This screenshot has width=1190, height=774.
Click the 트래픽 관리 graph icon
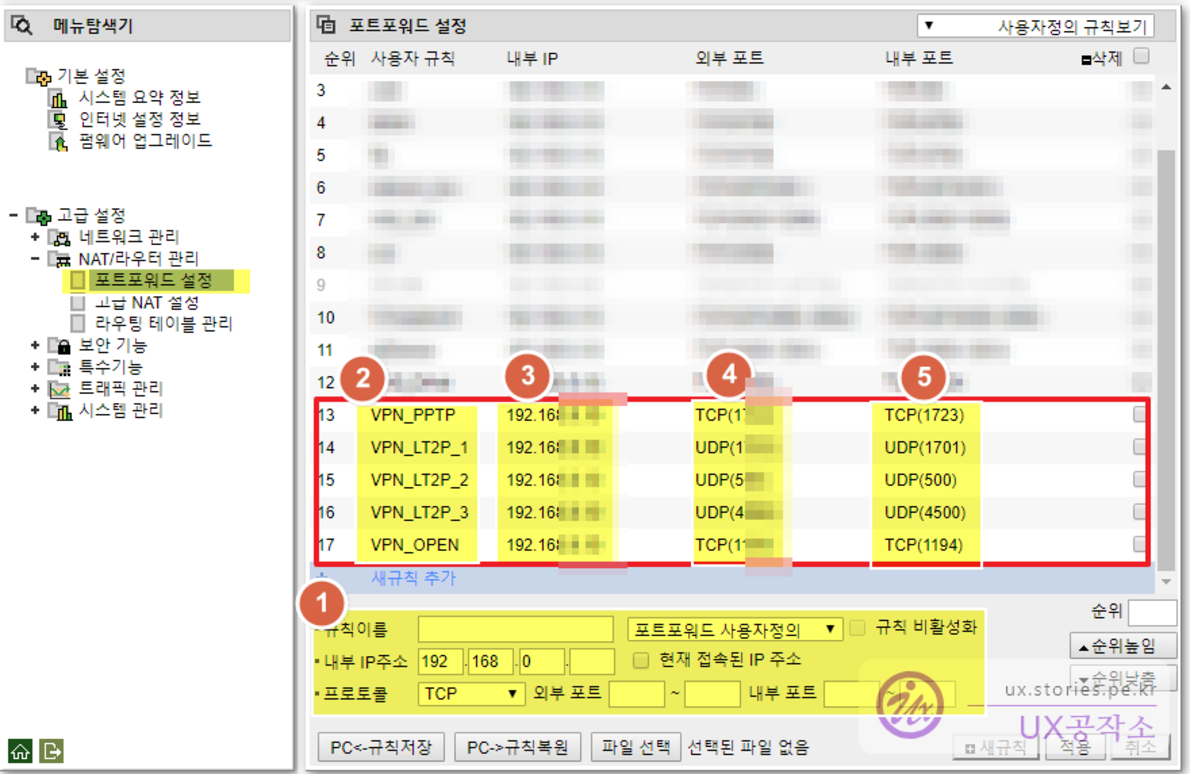click(61, 389)
